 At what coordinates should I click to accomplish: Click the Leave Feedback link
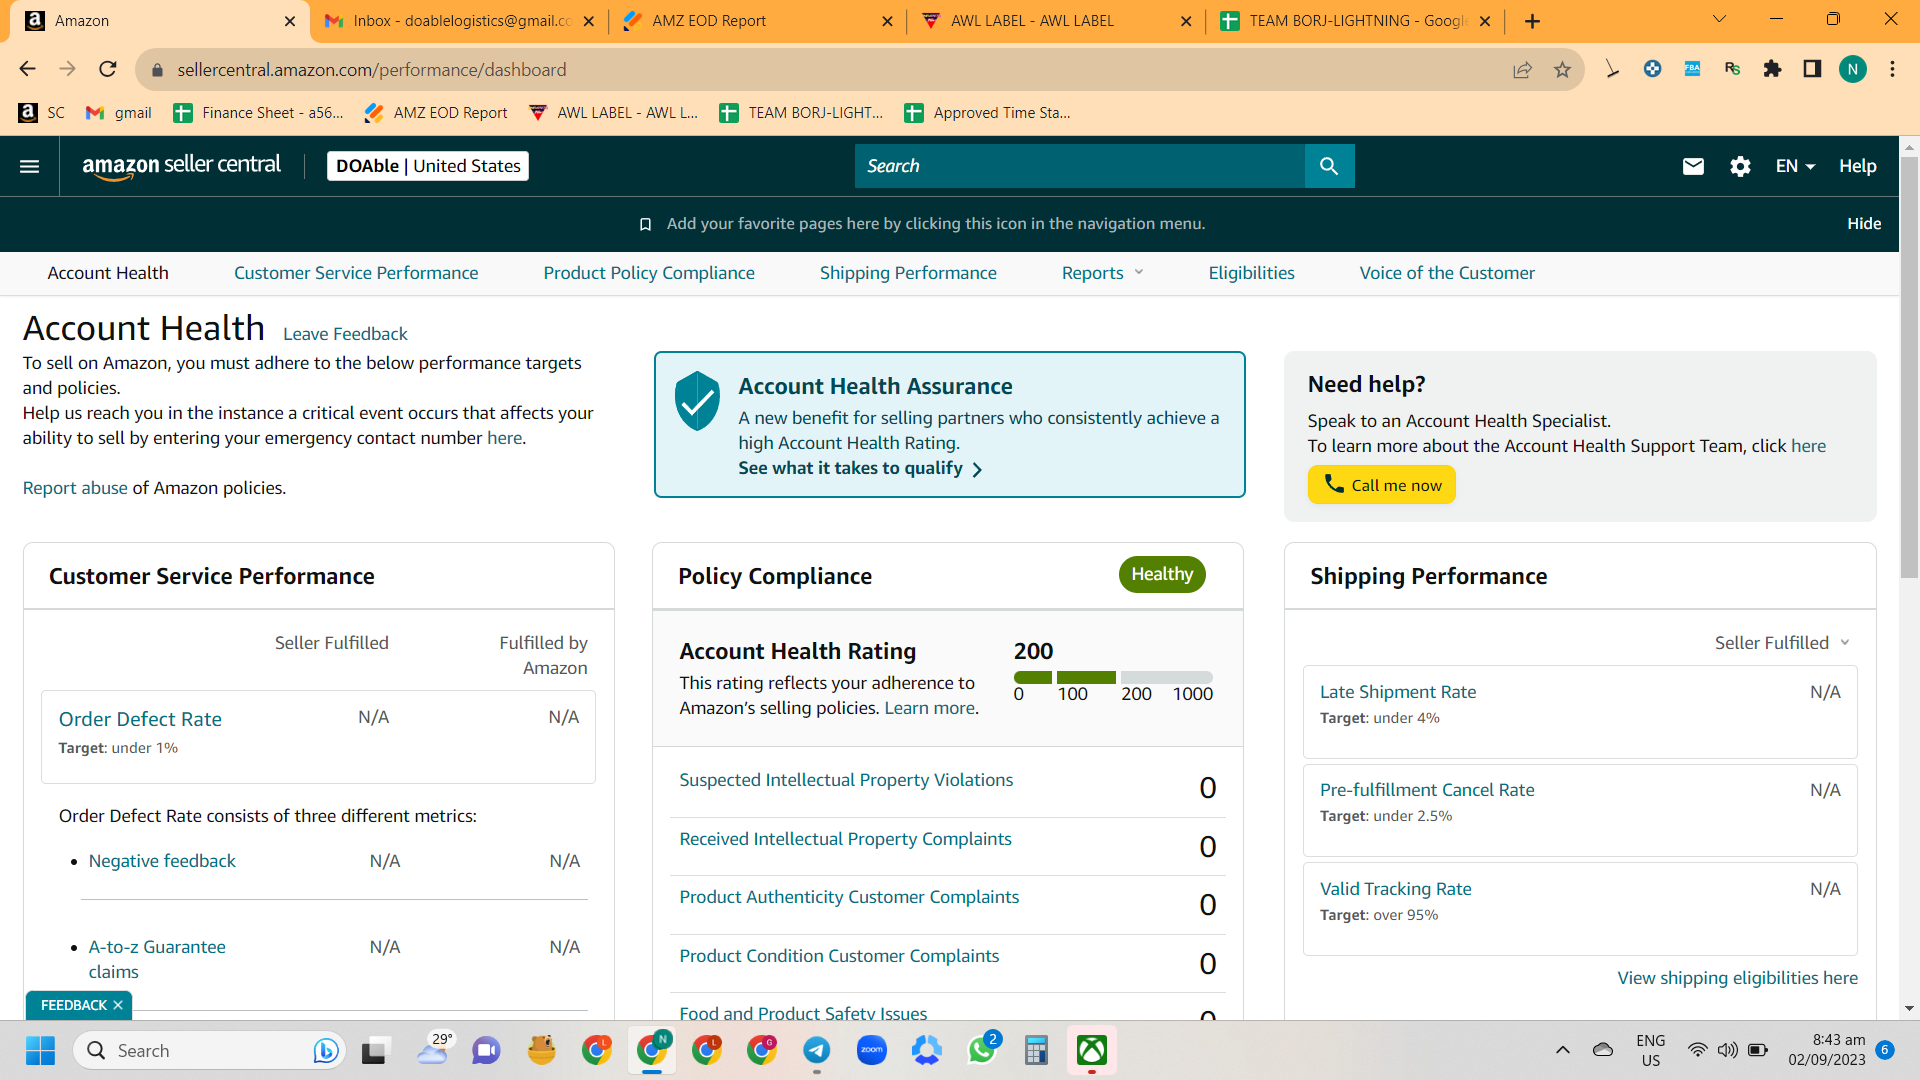coord(345,334)
